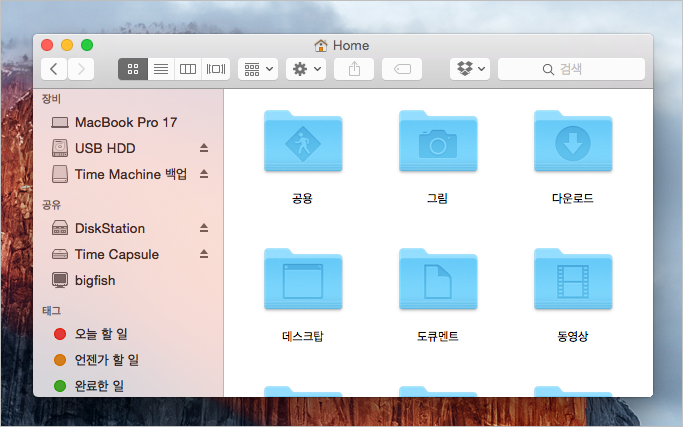Select USB HDD in sidebar
Viewport: 683px width, 427px height.
coord(128,148)
